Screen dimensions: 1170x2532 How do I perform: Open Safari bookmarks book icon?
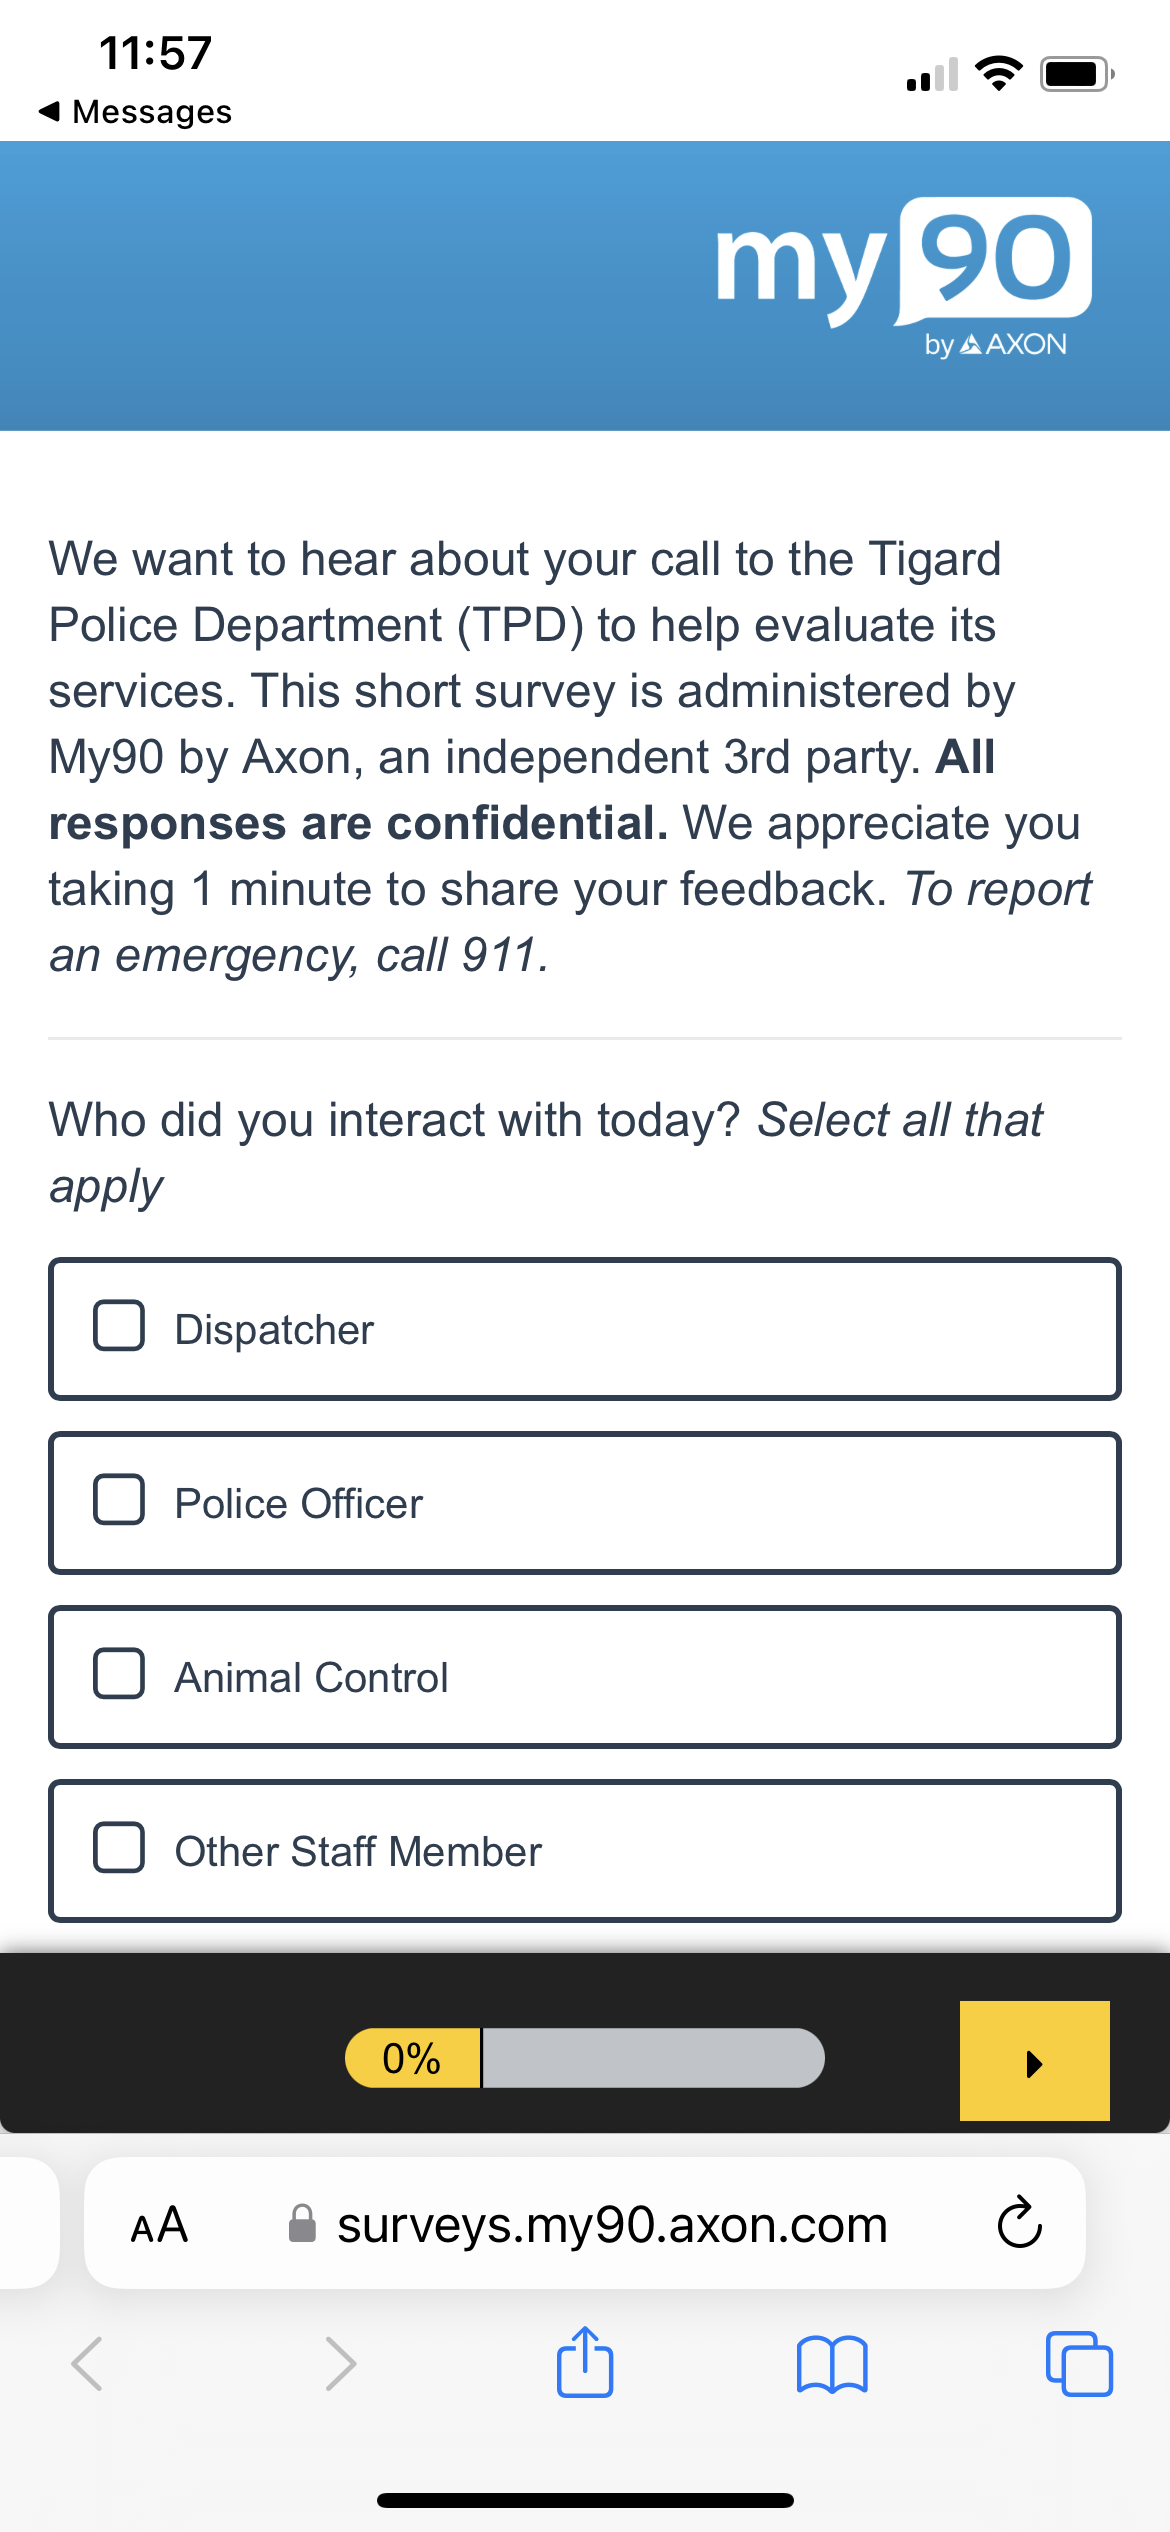click(x=832, y=2364)
